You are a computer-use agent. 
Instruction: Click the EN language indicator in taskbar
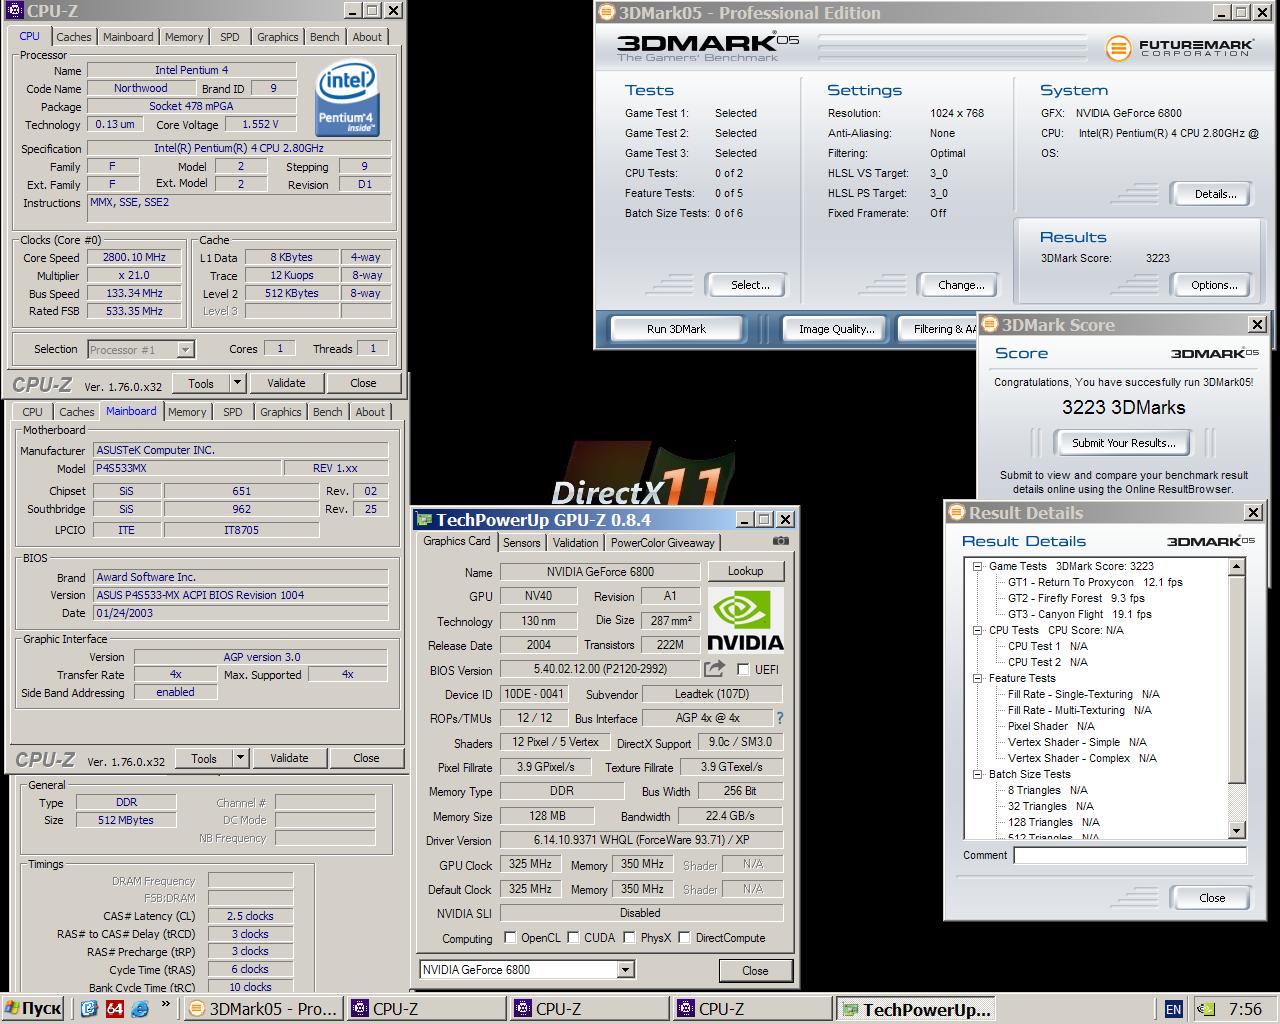(1173, 1010)
